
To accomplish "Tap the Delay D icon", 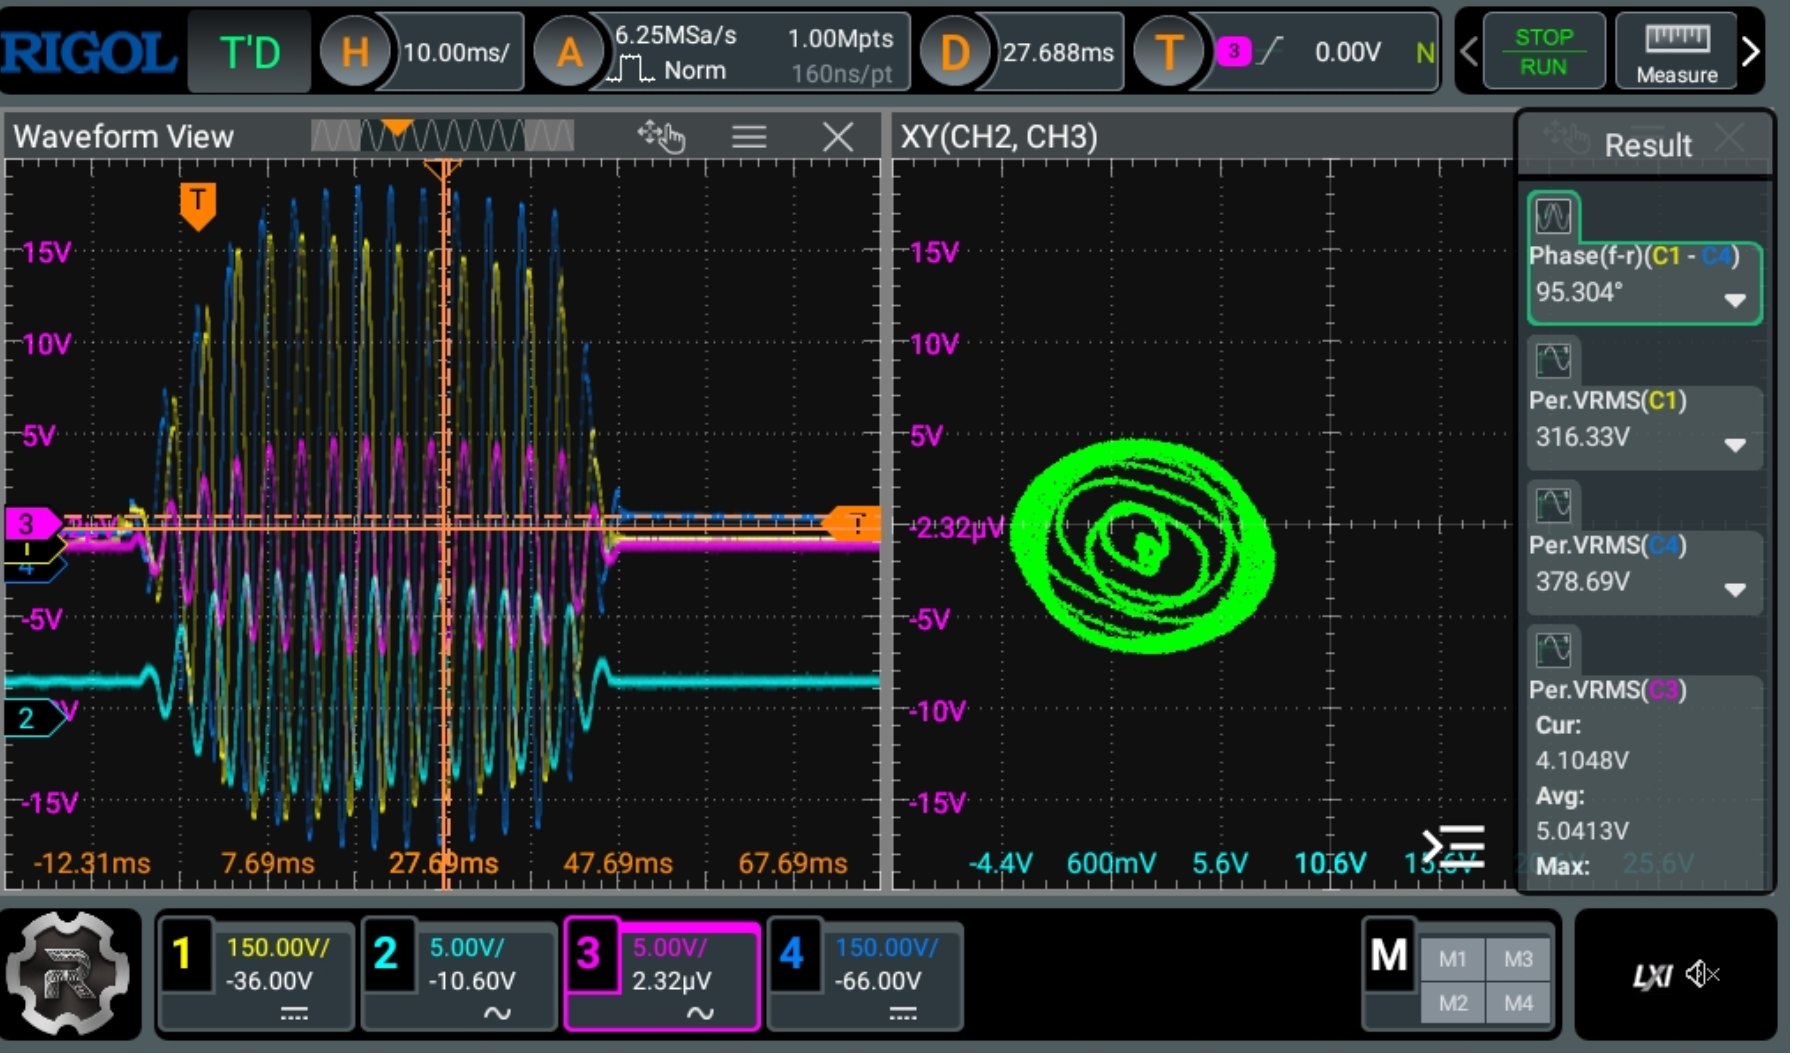I will (954, 52).
